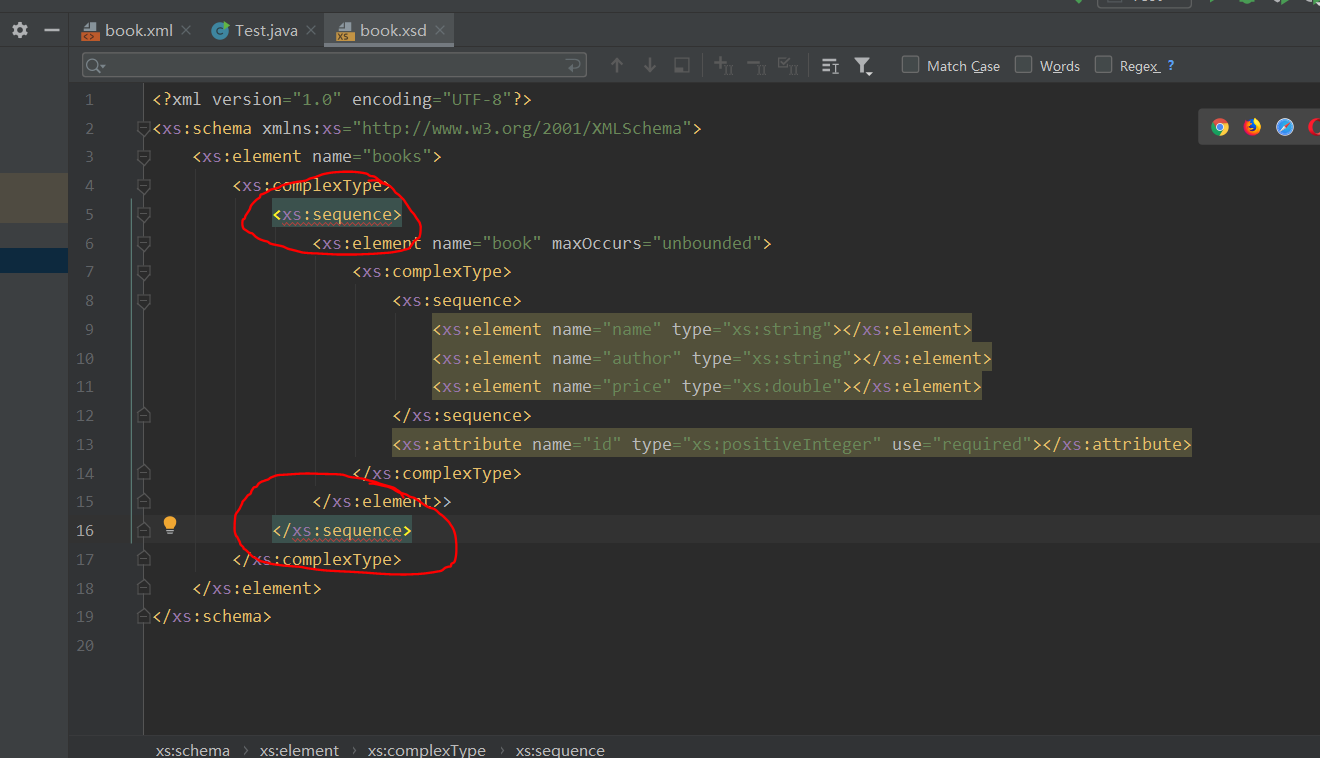Enable Regex checkbox
Image resolution: width=1320 pixels, height=758 pixels.
click(x=1103, y=65)
